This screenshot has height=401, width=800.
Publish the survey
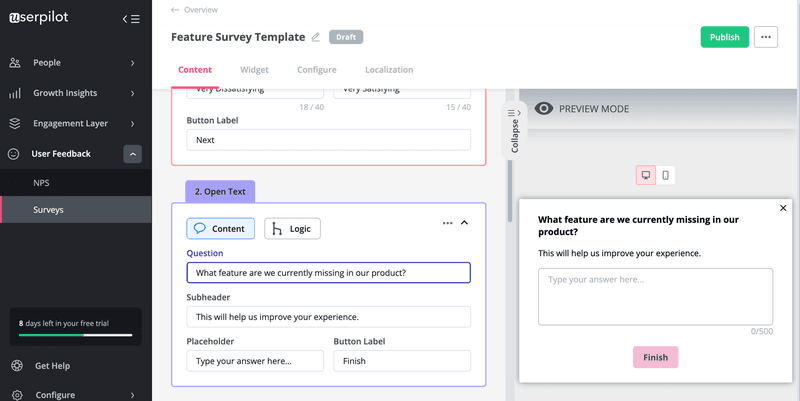tap(724, 37)
